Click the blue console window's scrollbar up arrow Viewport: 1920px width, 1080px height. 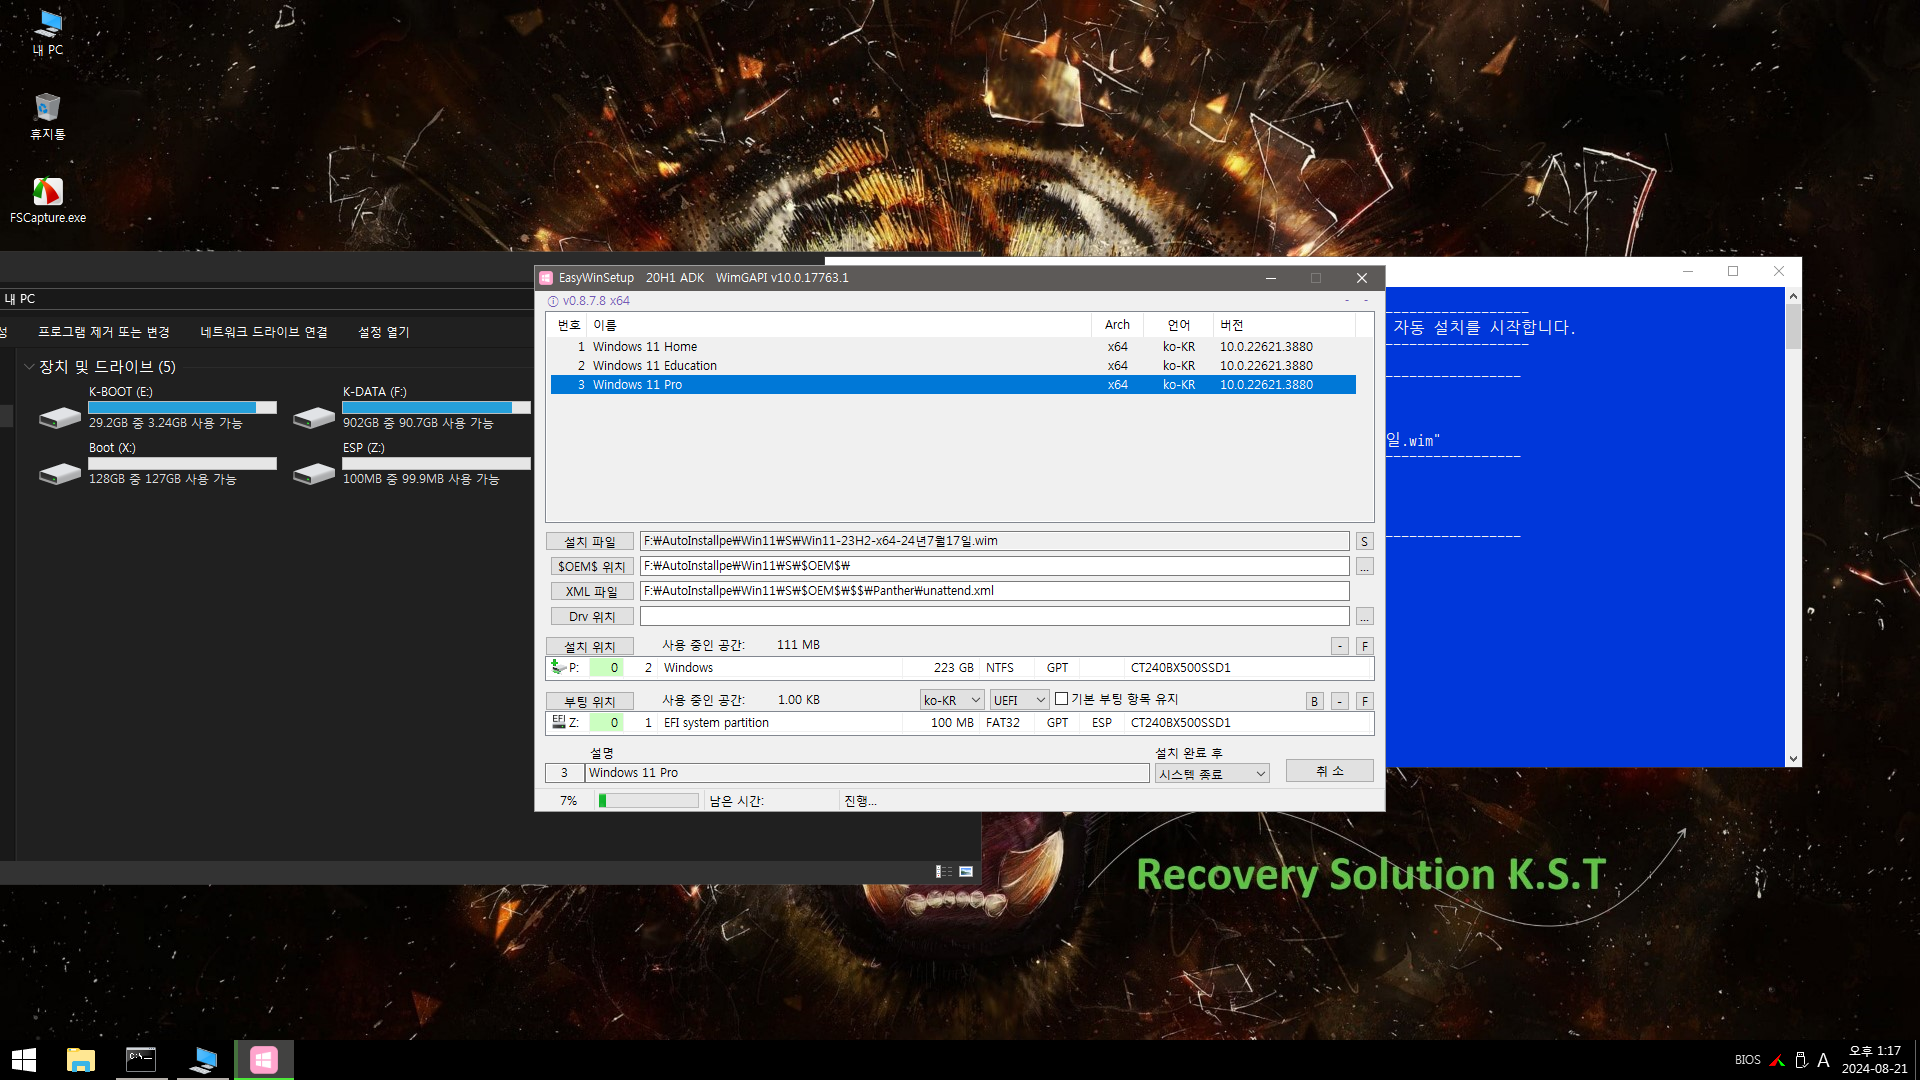click(x=1793, y=296)
